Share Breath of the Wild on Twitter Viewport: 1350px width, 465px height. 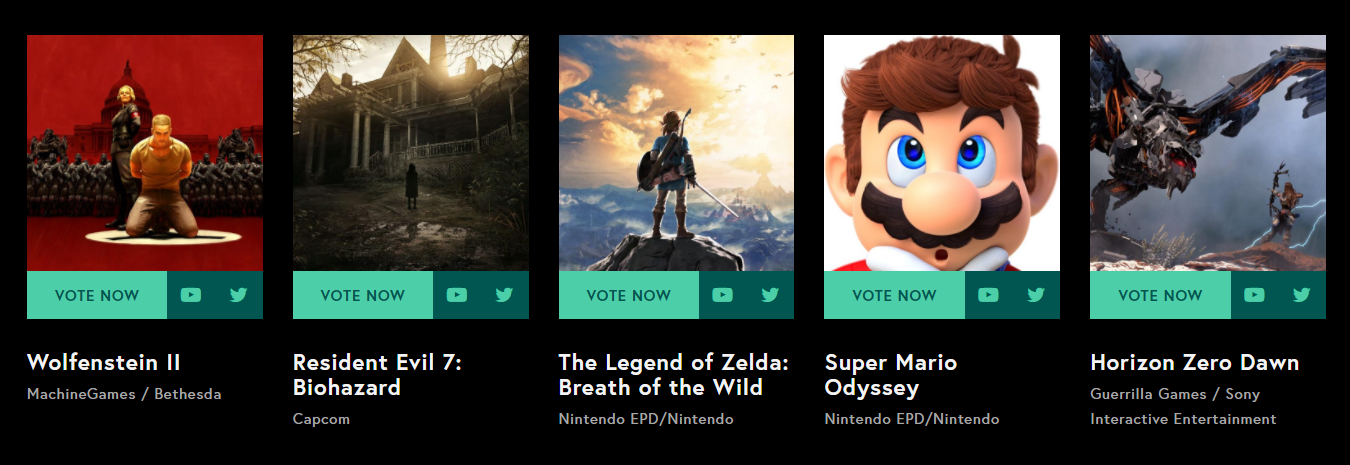770,295
